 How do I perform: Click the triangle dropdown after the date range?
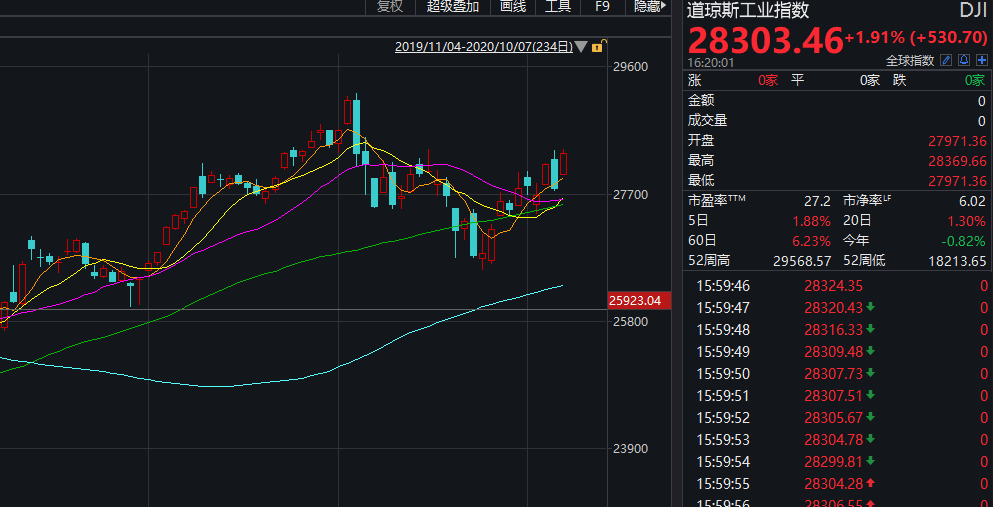582,47
